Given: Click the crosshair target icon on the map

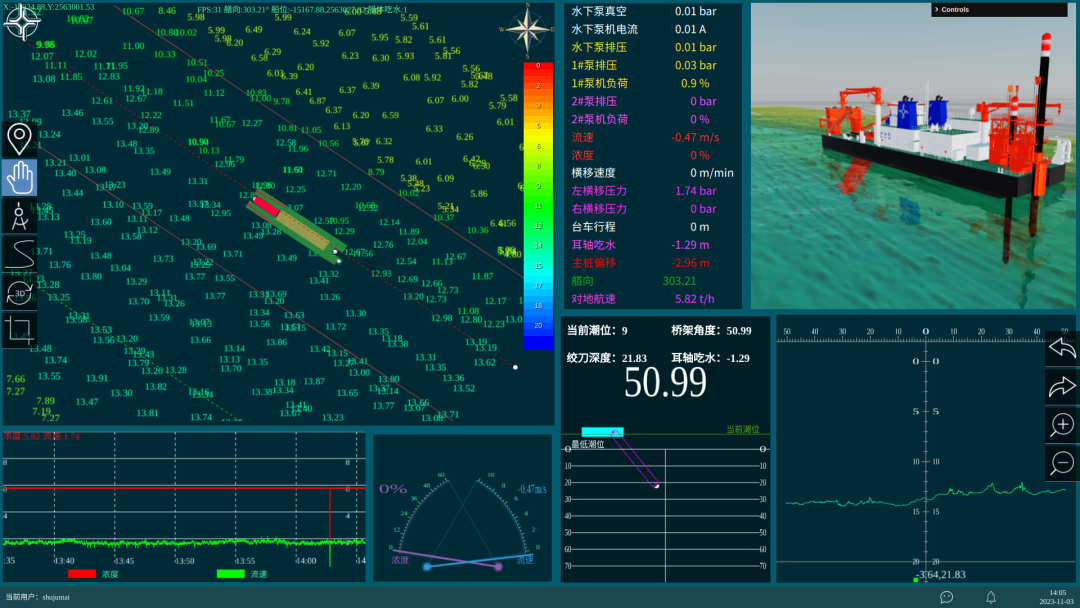Looking at the screenshot, I should pos(22,23).
